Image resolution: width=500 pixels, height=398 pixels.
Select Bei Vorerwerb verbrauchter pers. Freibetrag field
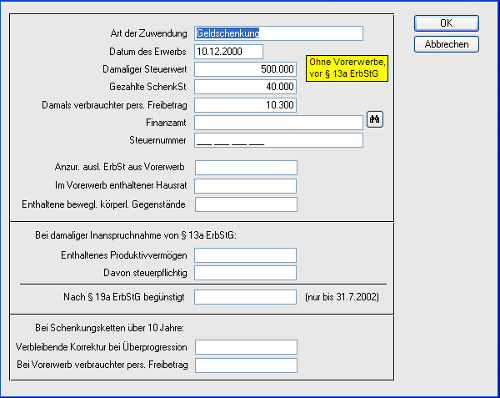pyautogui.click(x=246, y=365)
